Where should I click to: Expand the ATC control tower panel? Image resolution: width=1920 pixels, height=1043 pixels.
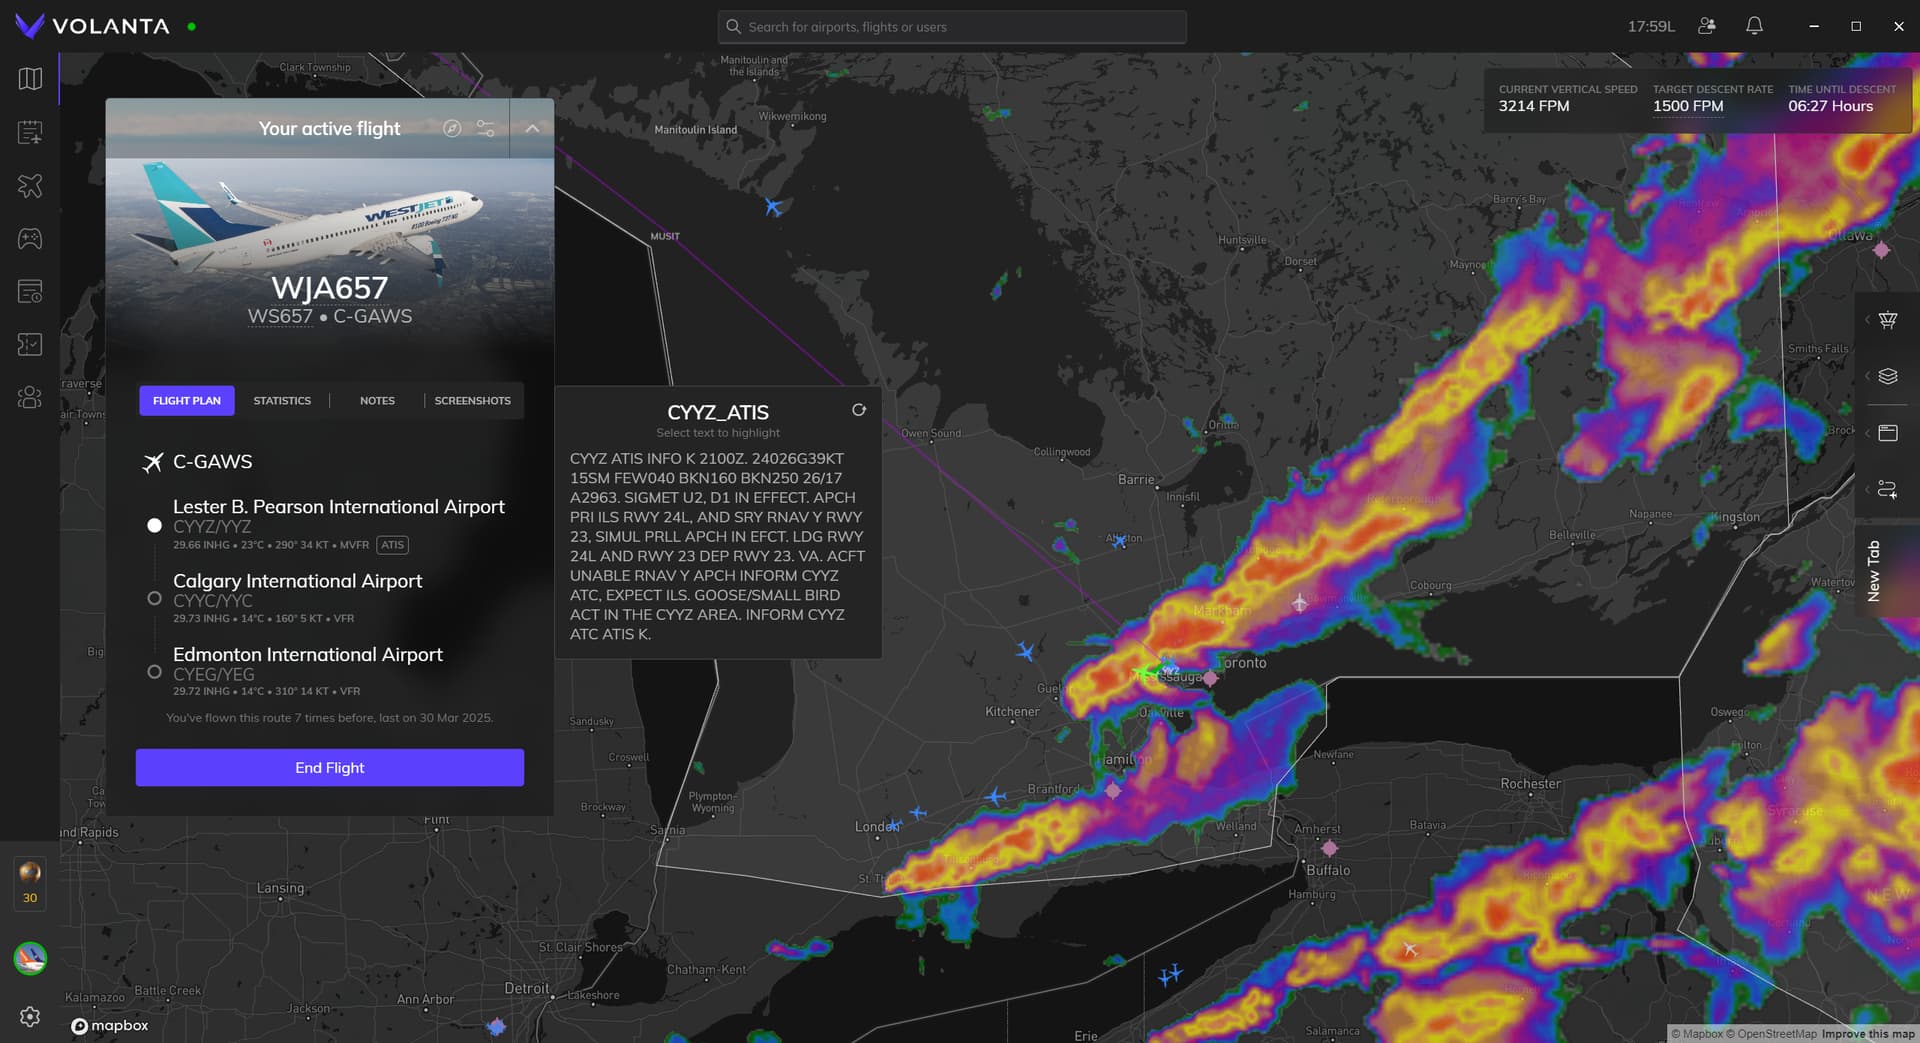1887,320
